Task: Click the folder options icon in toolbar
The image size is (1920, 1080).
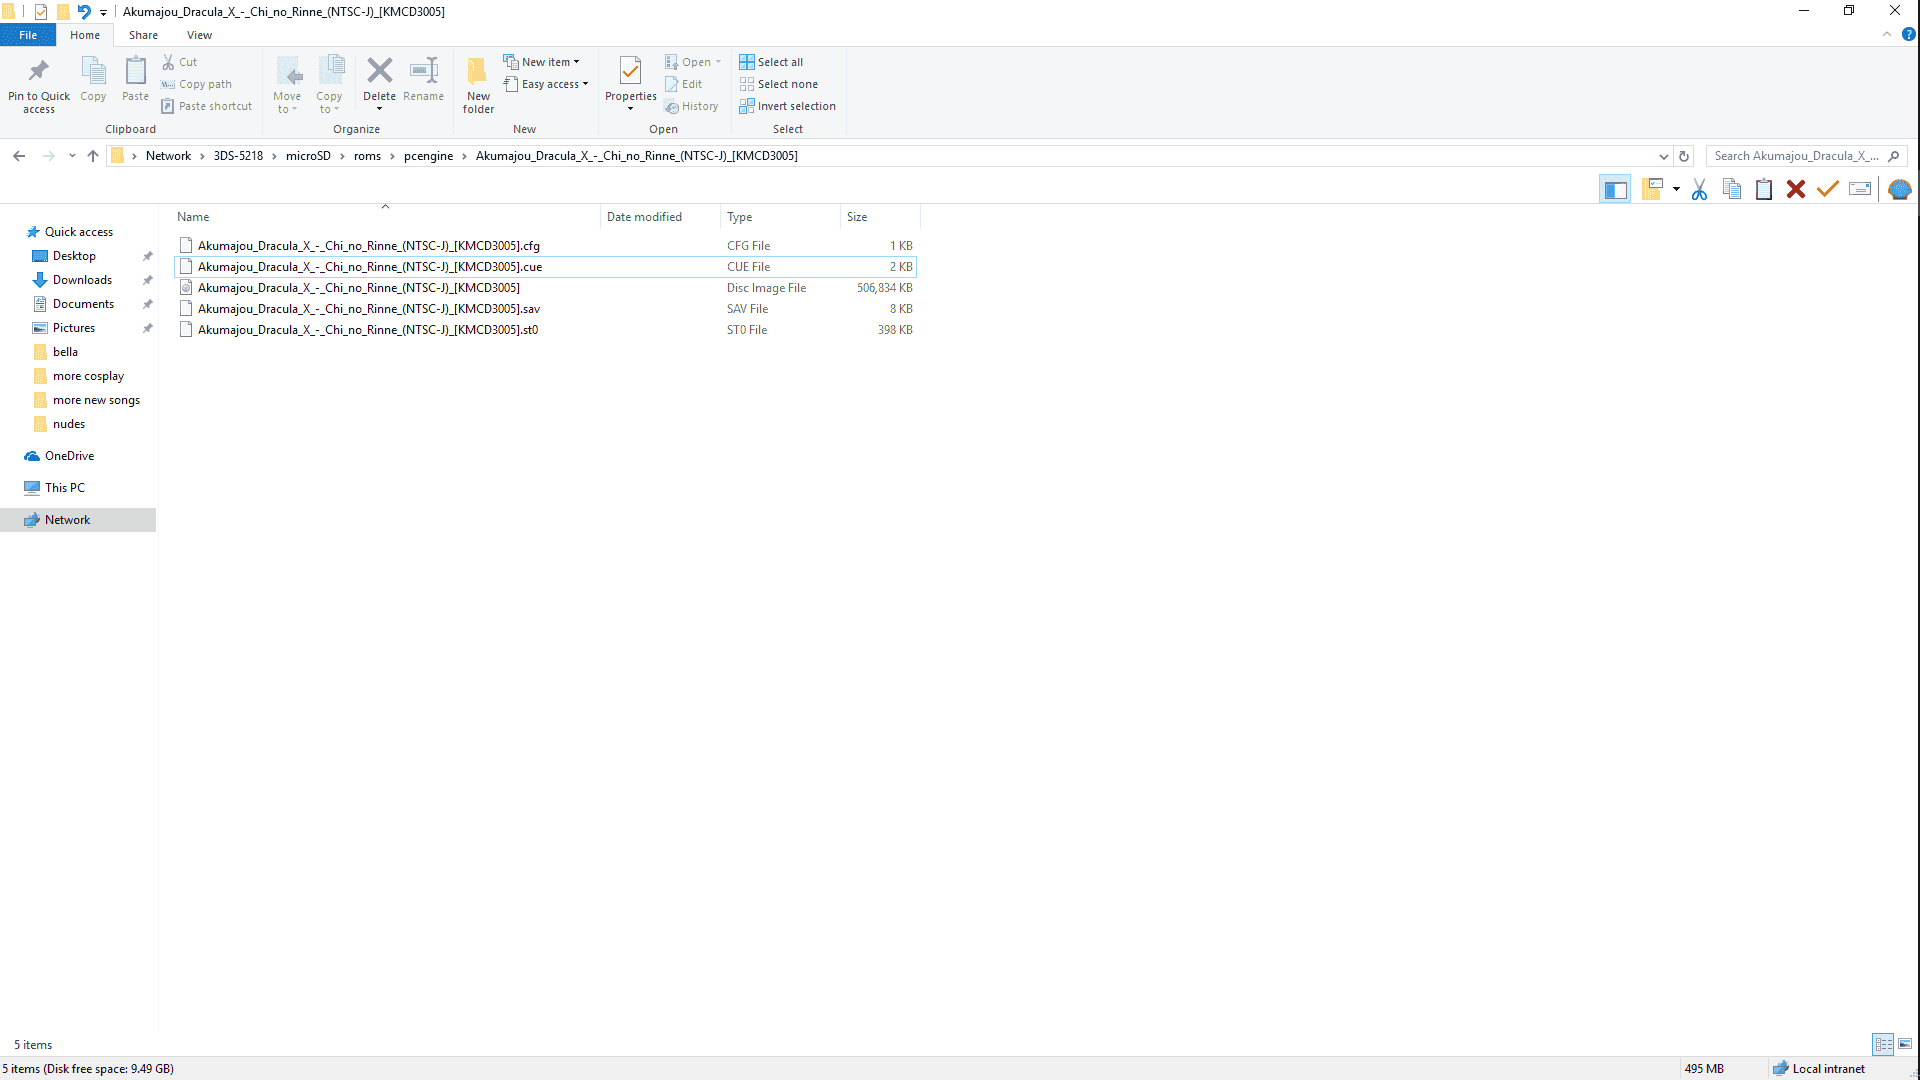Action: click(x=1652, y=189)
